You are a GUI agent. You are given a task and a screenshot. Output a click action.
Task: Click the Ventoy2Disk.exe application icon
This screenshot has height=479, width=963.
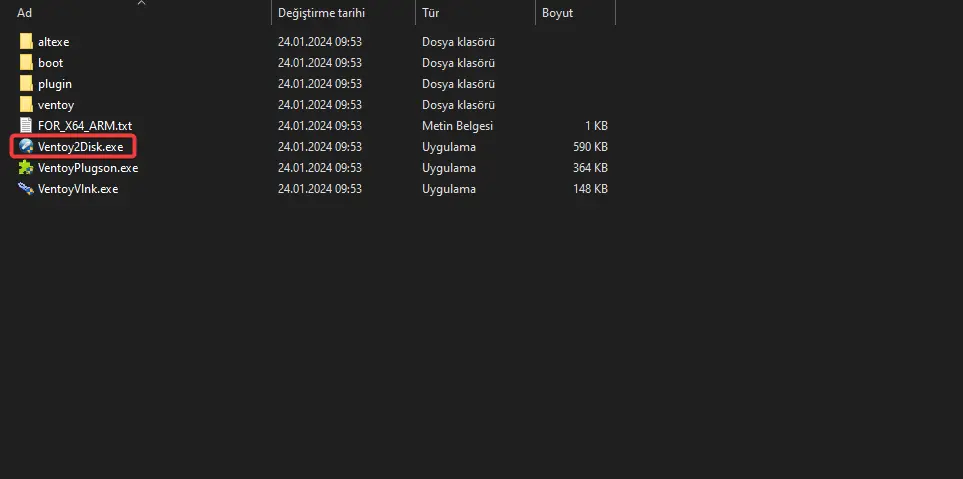point(26,146)
